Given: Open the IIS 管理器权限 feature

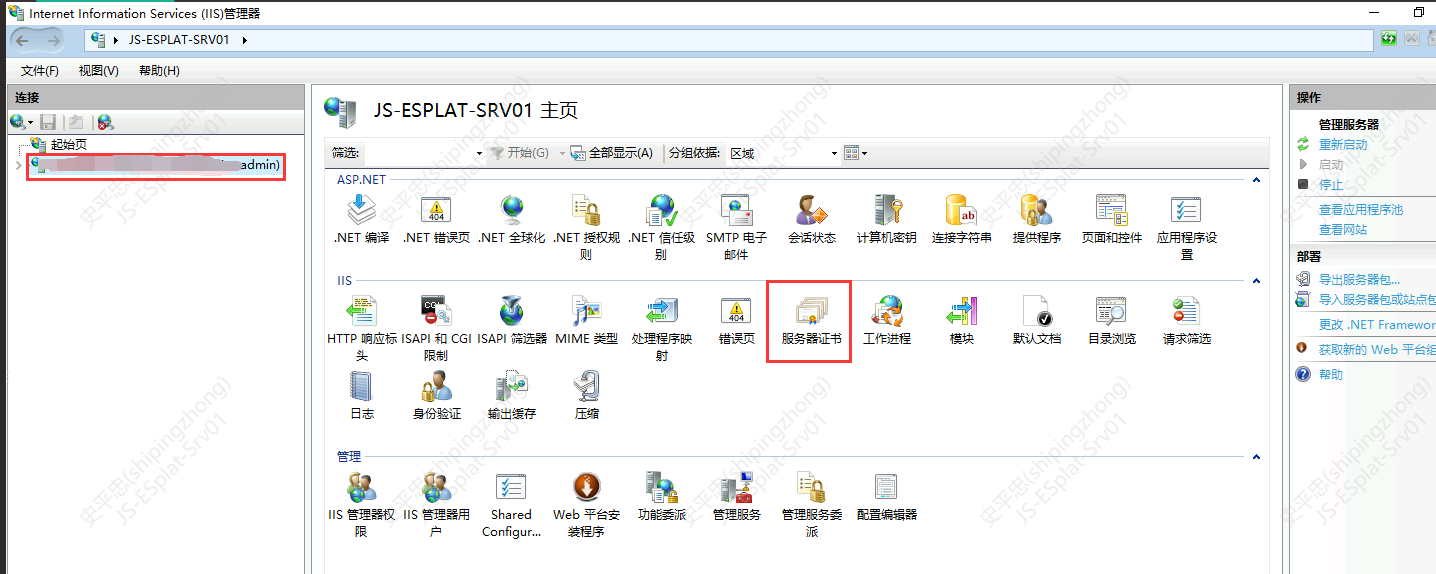Looking at the screenshot, I should pos(361,504).
